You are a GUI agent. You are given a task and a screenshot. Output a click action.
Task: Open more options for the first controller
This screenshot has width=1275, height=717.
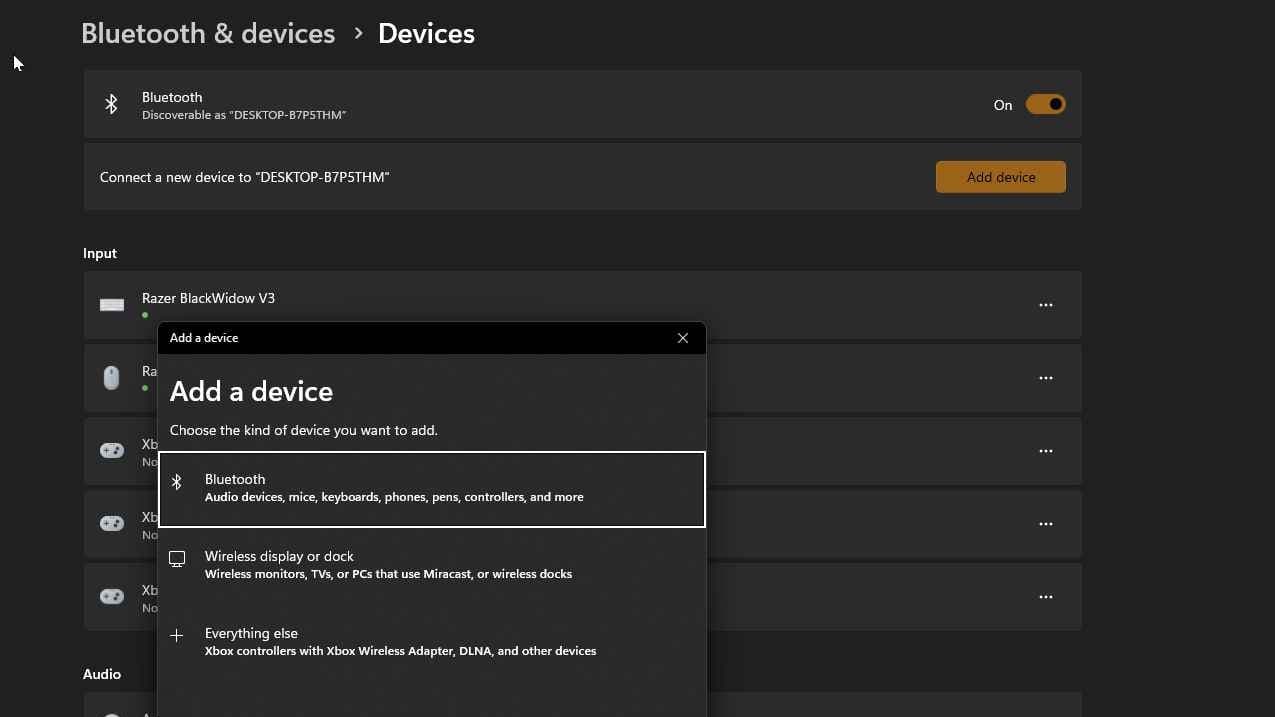coord(1045,451)
